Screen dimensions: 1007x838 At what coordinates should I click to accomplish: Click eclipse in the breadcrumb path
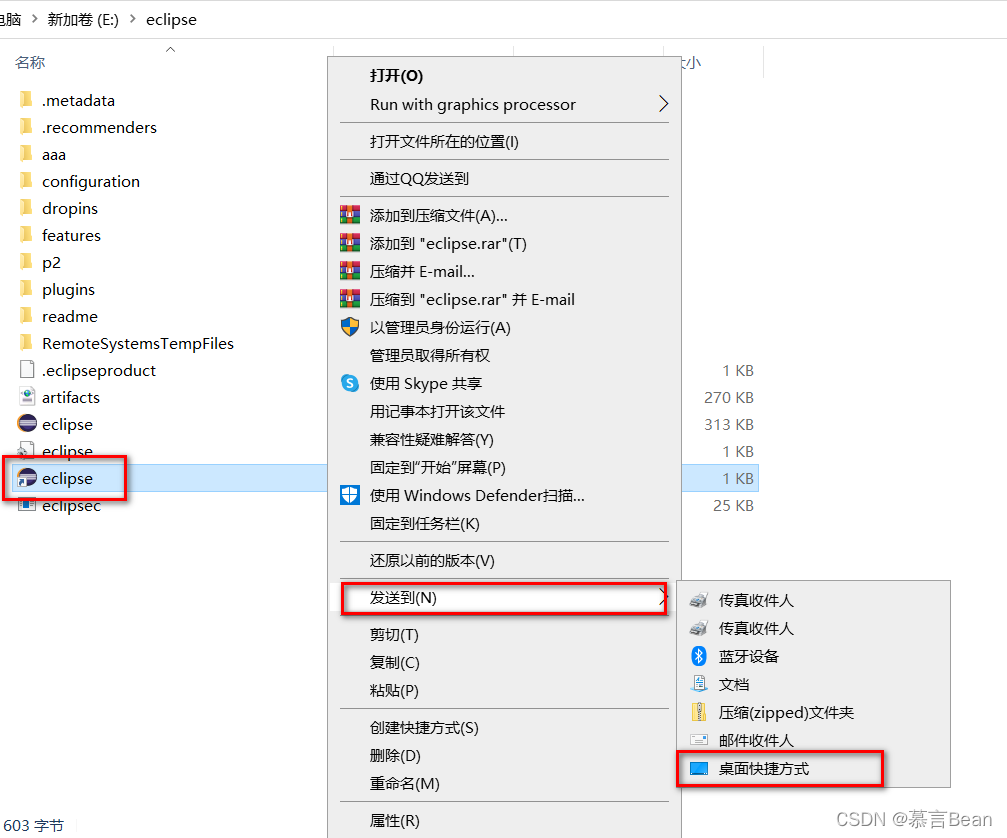(x=170, y=19)
